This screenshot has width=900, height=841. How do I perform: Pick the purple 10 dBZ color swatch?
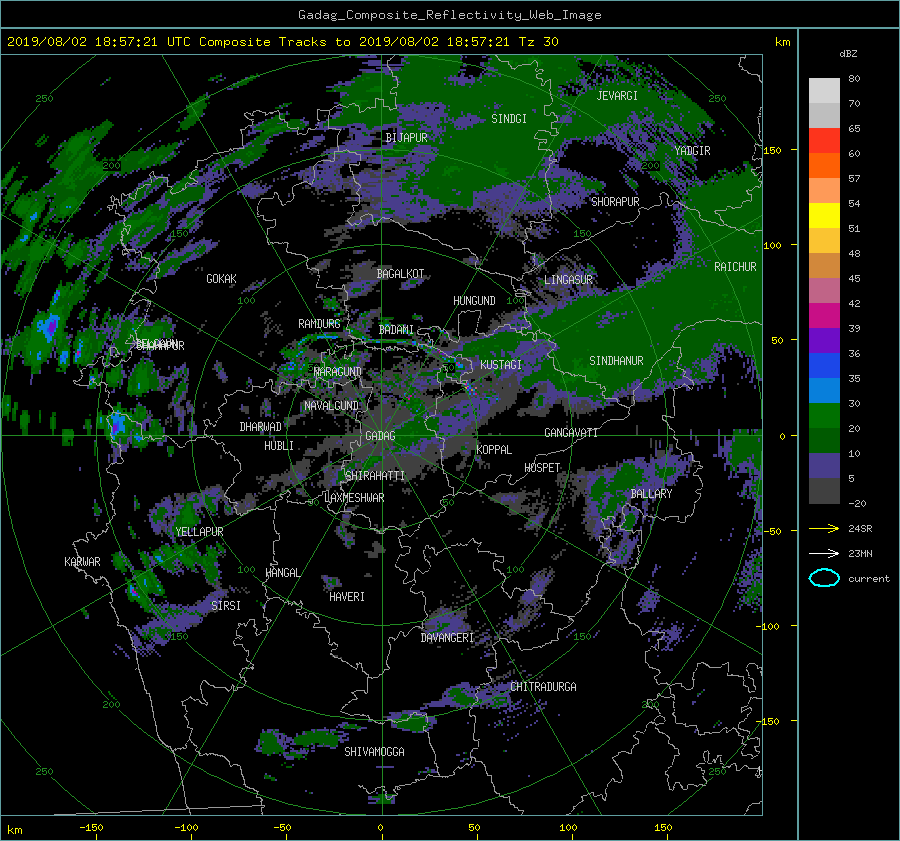pos(824,465)
